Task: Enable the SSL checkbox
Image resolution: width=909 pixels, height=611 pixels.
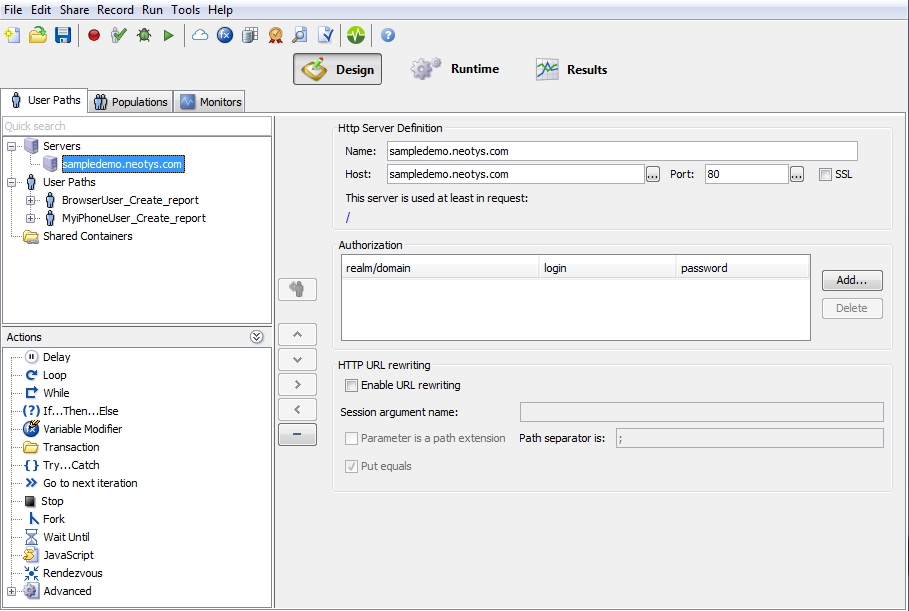Action: pos(825,174)
